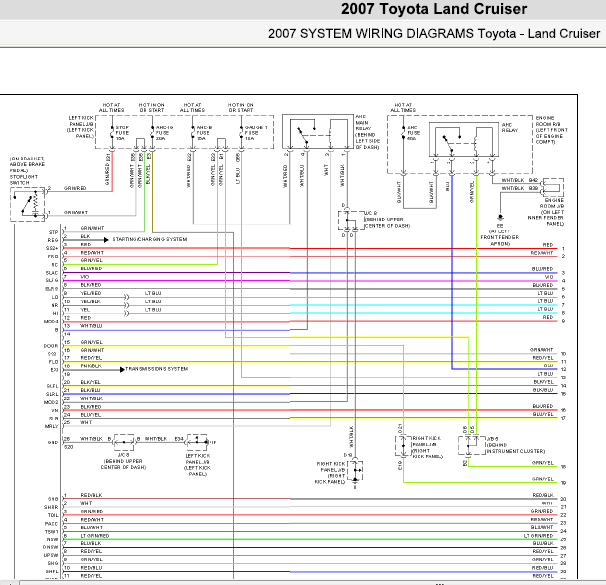Image resolution: width=606 pixels, height=585 pixels.
Task: Click the 'STP' terminal label
Action: (53, 232)
